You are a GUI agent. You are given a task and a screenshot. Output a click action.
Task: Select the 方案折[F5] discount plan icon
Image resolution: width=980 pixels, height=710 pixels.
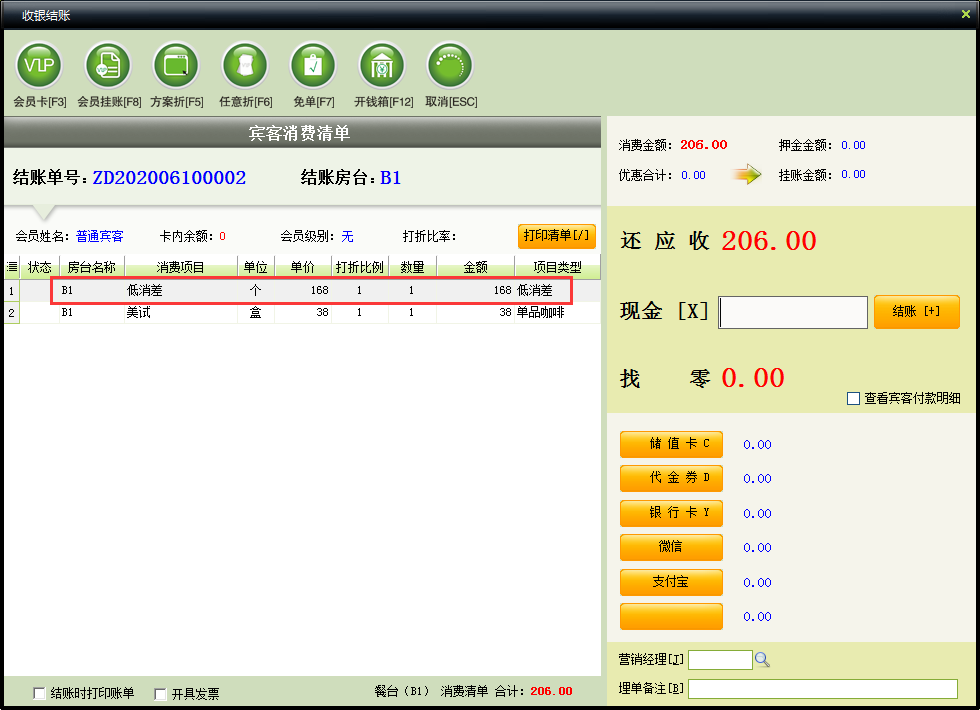pyautogui.click(x=176, y=66)
